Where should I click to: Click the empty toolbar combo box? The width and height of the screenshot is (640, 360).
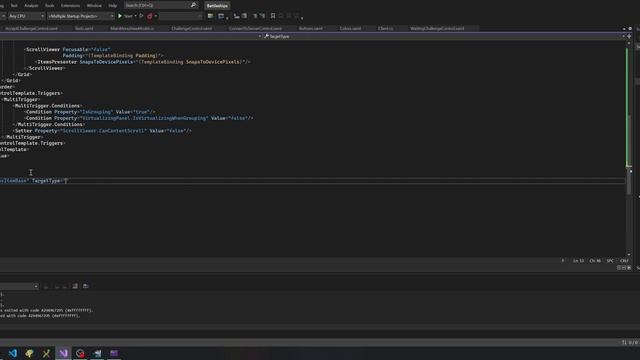click(x=180, y=16)
